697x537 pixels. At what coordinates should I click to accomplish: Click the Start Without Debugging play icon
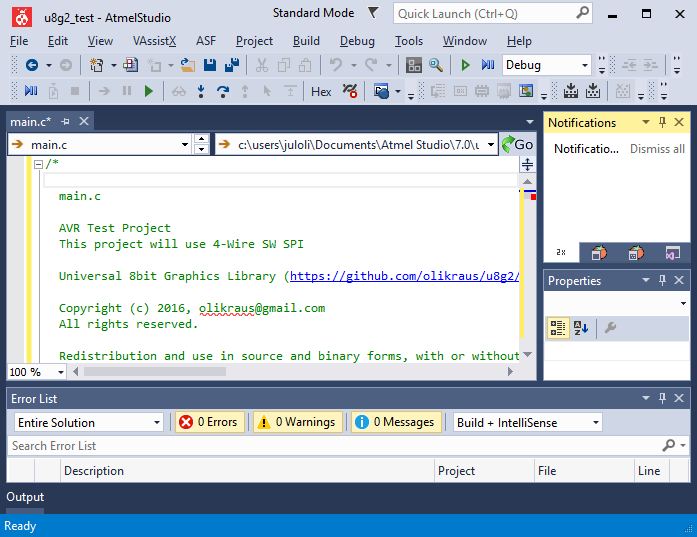click(465, 65)
